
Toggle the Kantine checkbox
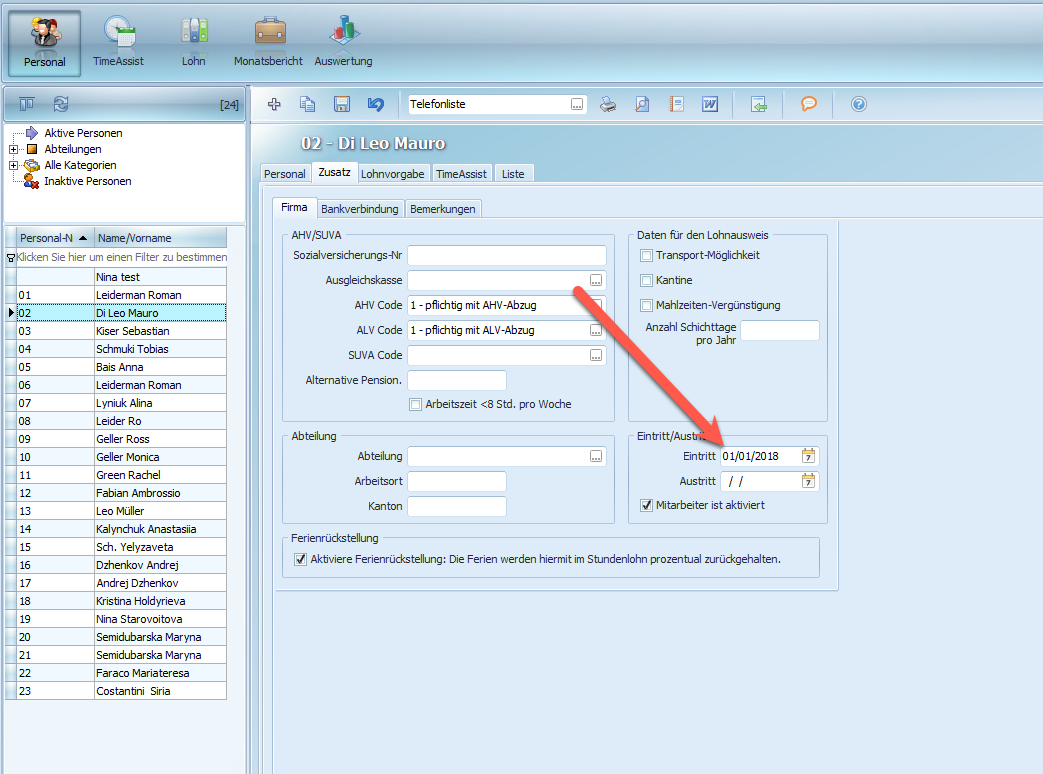tap(646, 281)
